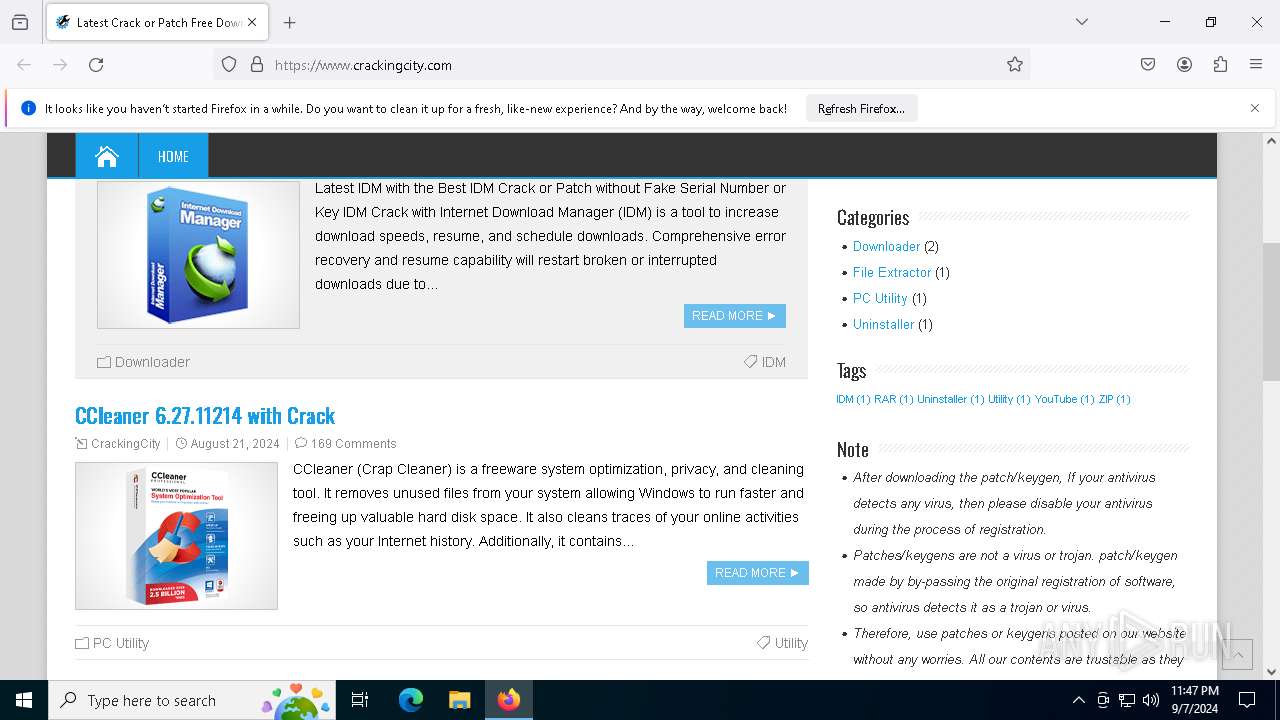The height and width of the screenshot is (720, 1280).
Task: Go forward one page
Action: (x=60, y=65)
